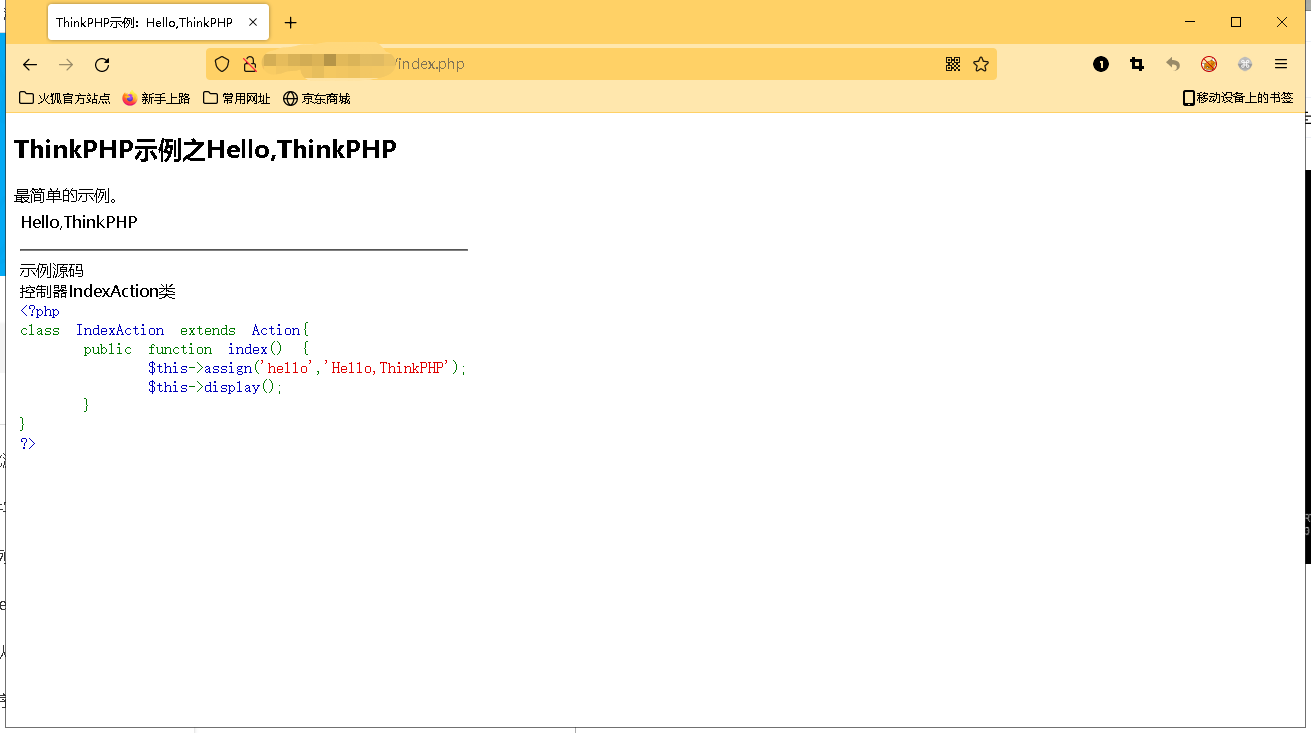Click the forward navigation arrow
This screenshot has height=733, width=1311.
pyautogui.click(x=66, y=64)
